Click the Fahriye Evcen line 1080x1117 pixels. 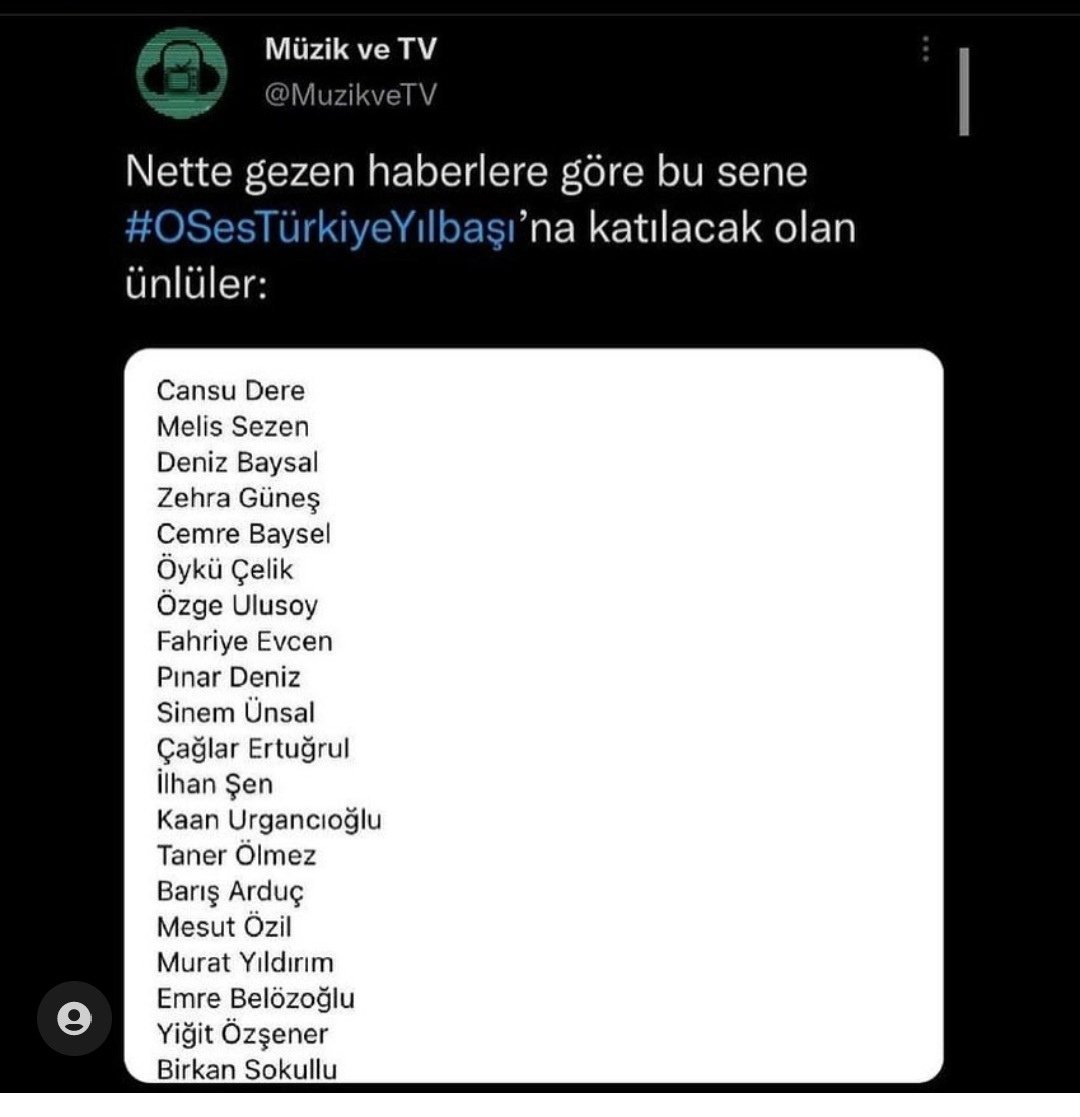pyautogui.click(x=244, y=641)
